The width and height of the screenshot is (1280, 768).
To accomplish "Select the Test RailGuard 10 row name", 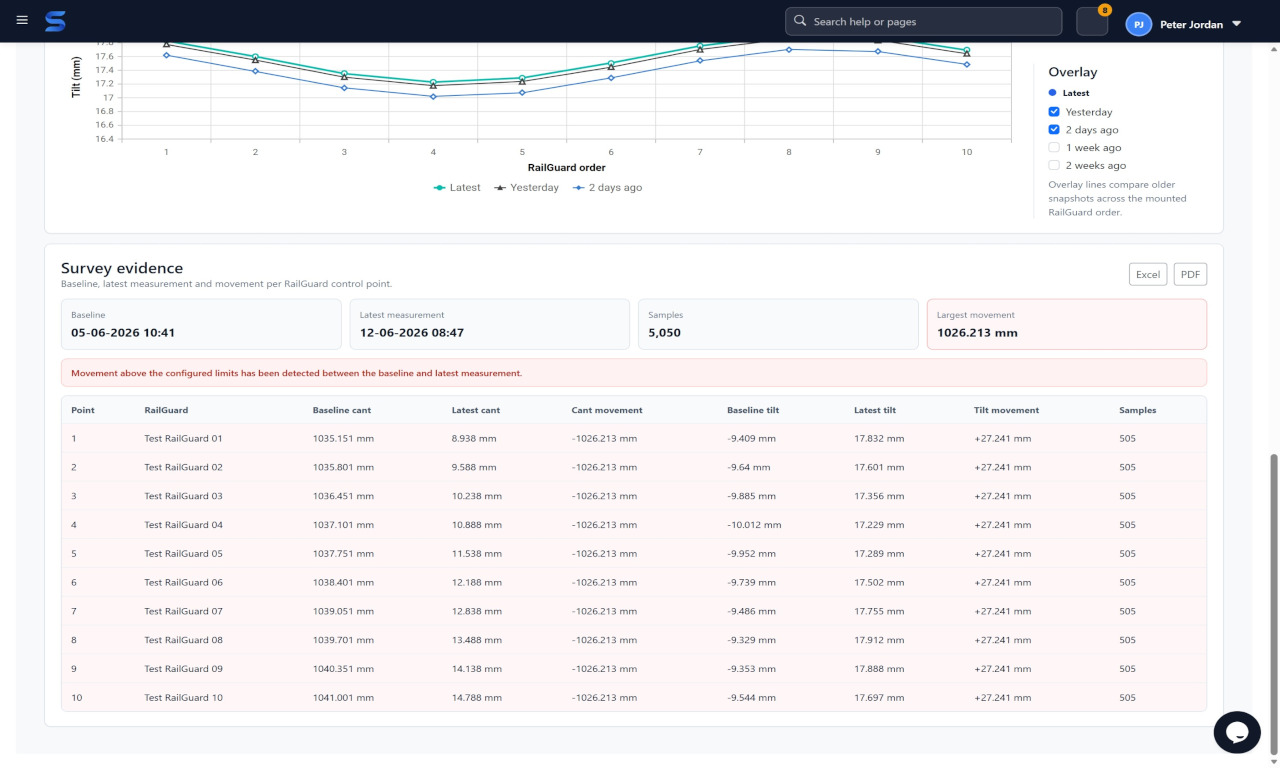I will [x=183, y=698].
